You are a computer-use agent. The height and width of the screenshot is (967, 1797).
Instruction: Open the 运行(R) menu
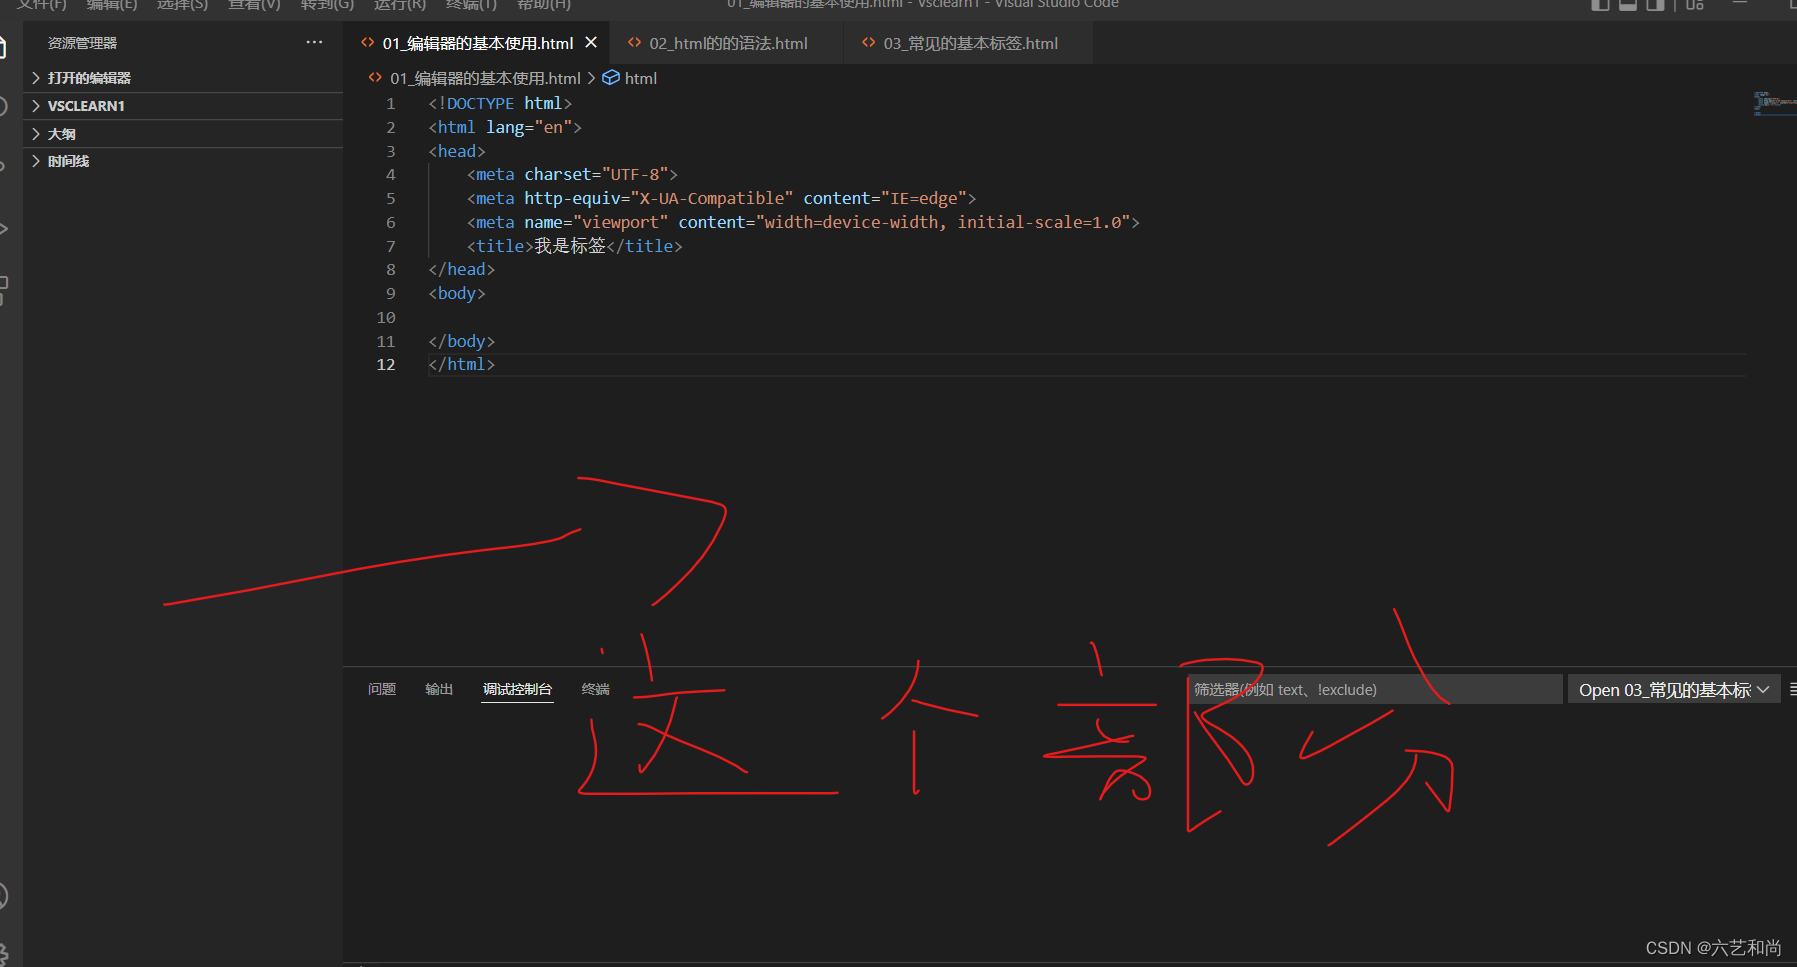pos(400,4)
